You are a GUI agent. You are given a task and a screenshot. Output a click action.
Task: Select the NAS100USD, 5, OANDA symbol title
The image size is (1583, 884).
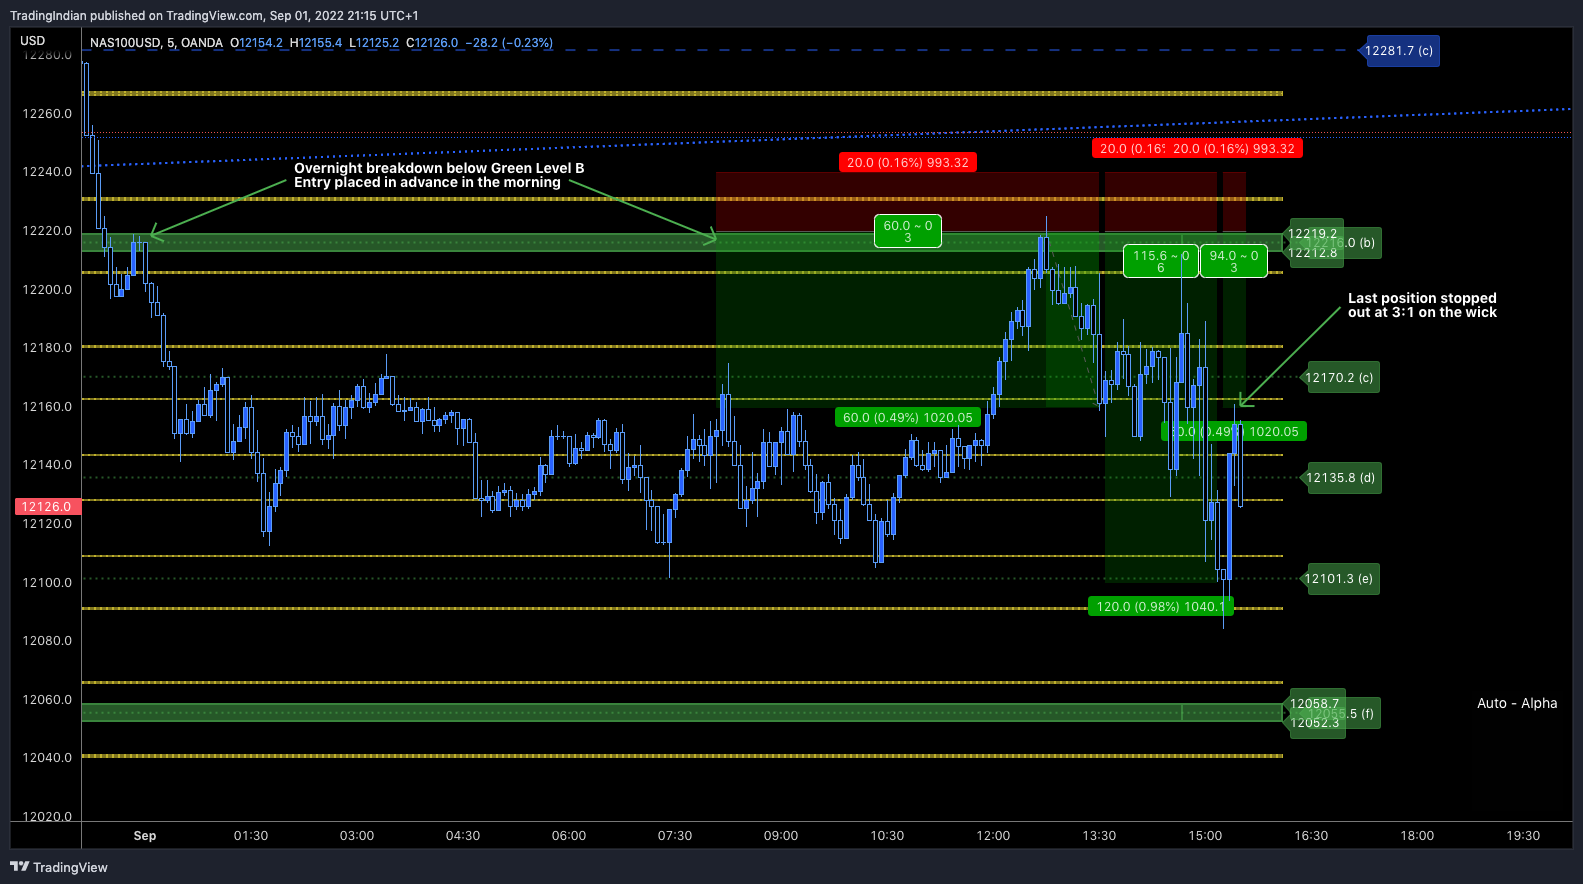pos(156,43)
